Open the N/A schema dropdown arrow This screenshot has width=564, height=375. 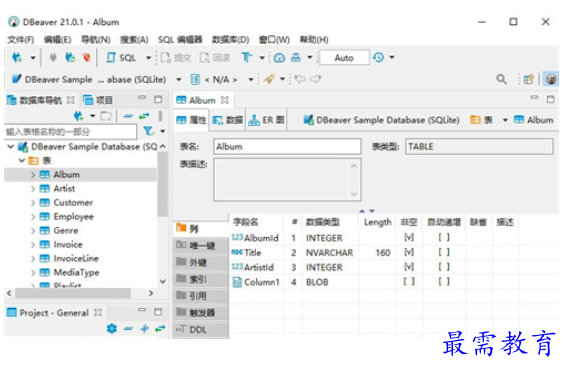[251, 79]
